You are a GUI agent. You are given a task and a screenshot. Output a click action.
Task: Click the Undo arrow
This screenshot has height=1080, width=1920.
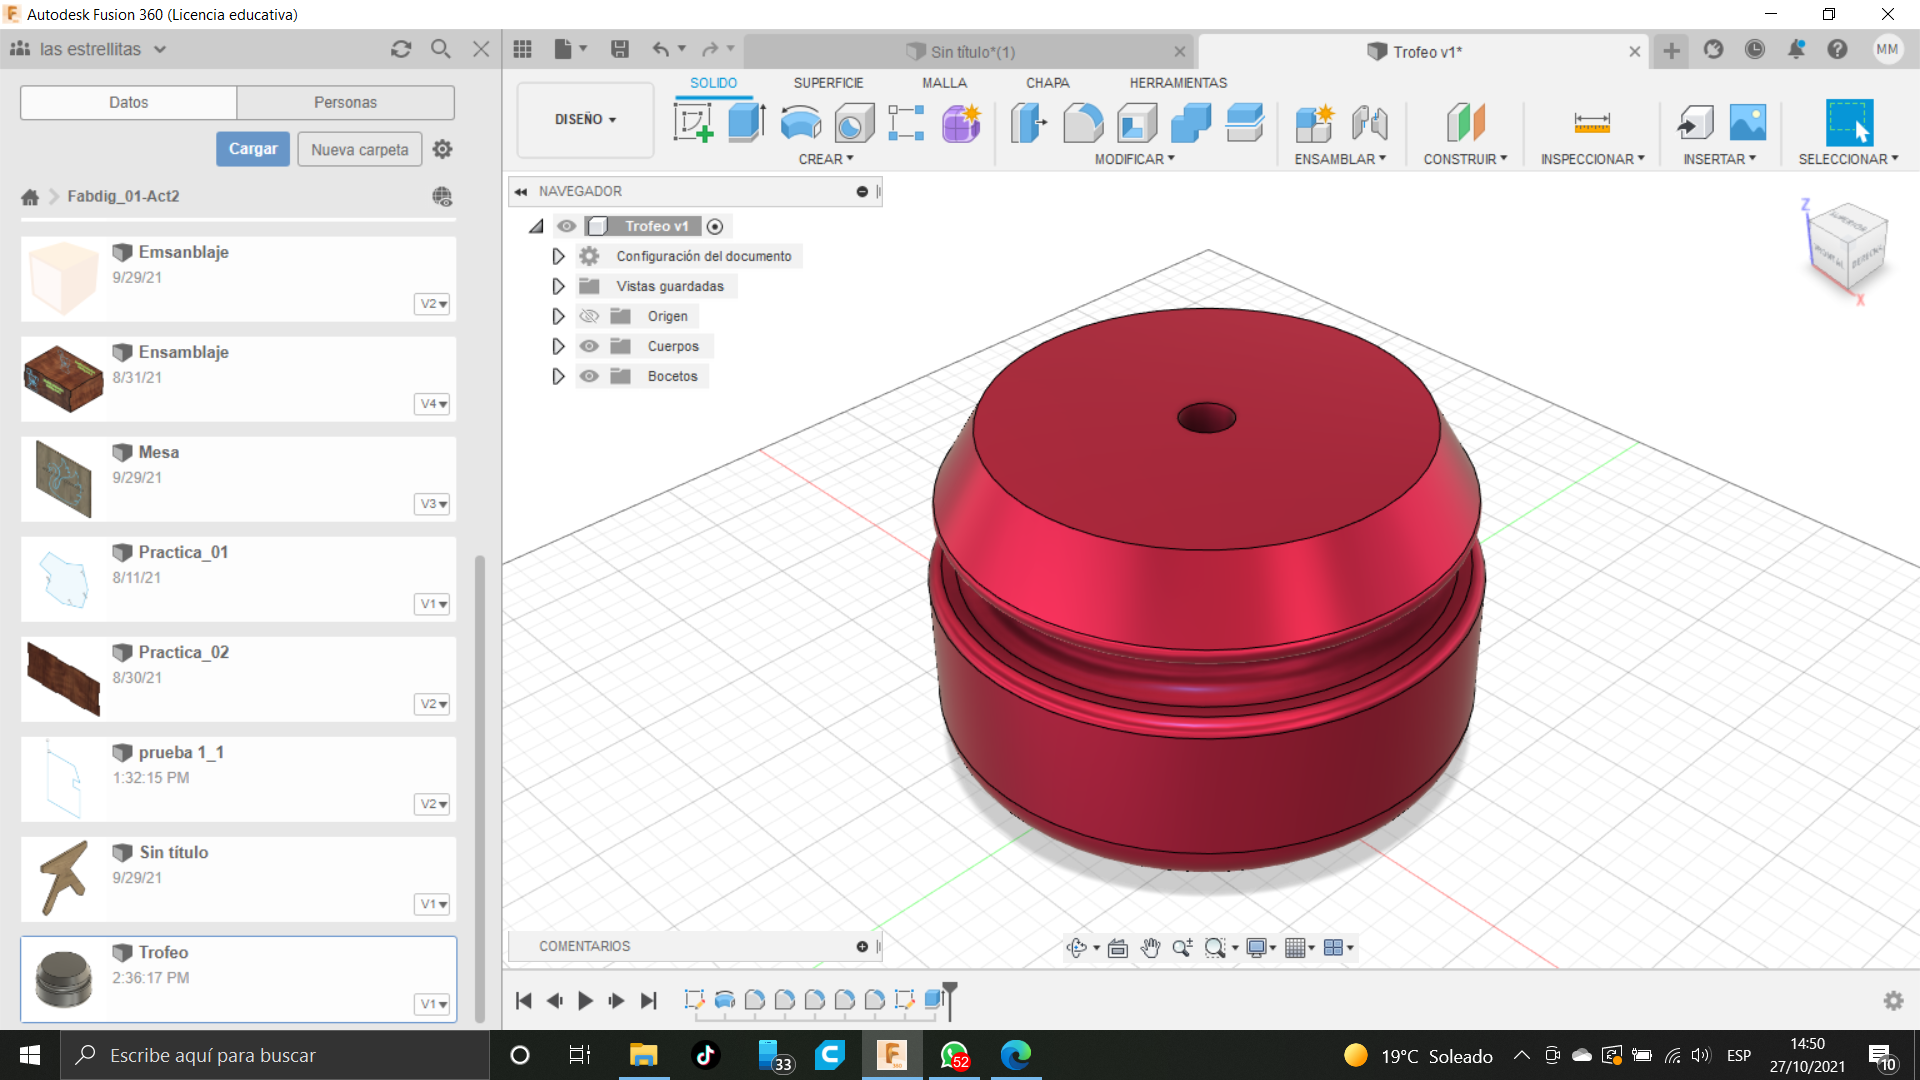click(661, 49)
